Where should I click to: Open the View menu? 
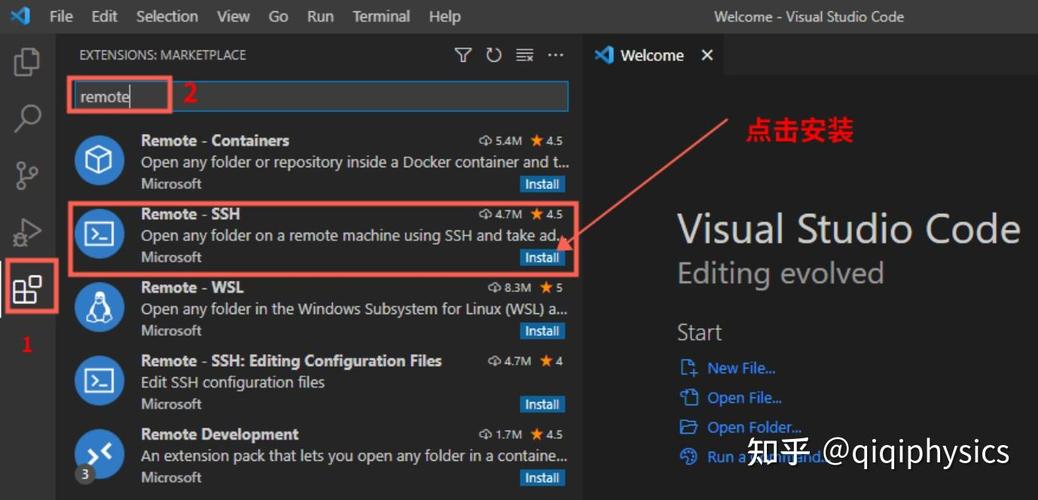pos(234,17)
